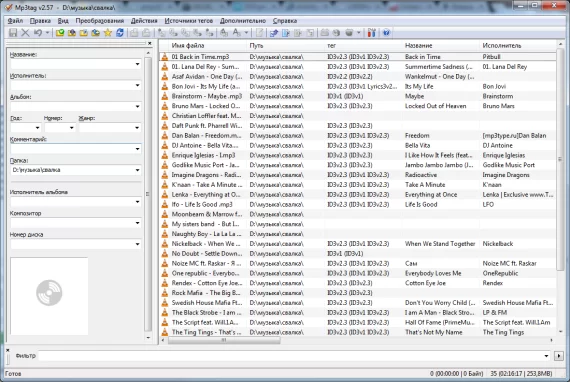
Task: Select file 'Bon Jovi - Its My Life'
Action: pos(205,87)
